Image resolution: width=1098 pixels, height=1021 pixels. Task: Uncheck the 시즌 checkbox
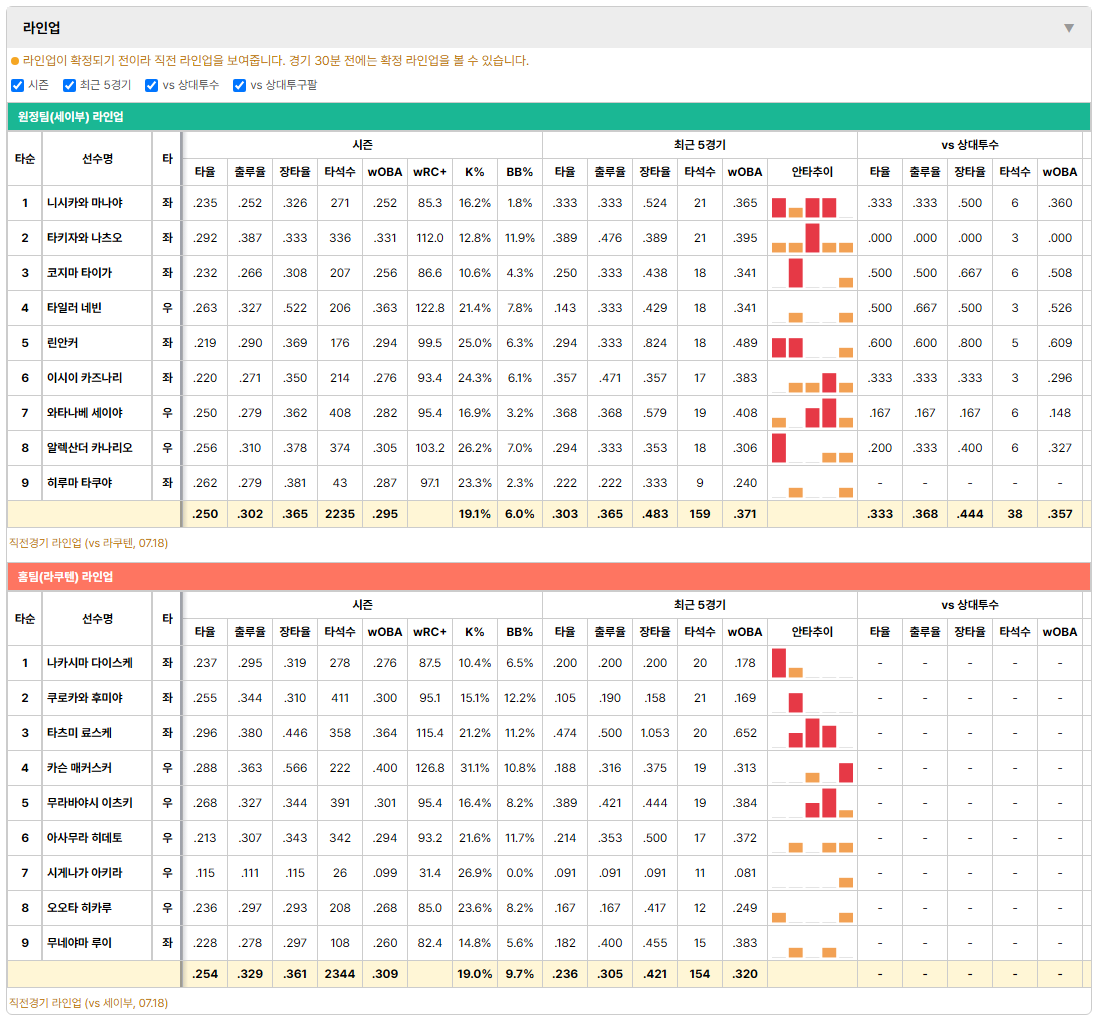pos(18,85)
